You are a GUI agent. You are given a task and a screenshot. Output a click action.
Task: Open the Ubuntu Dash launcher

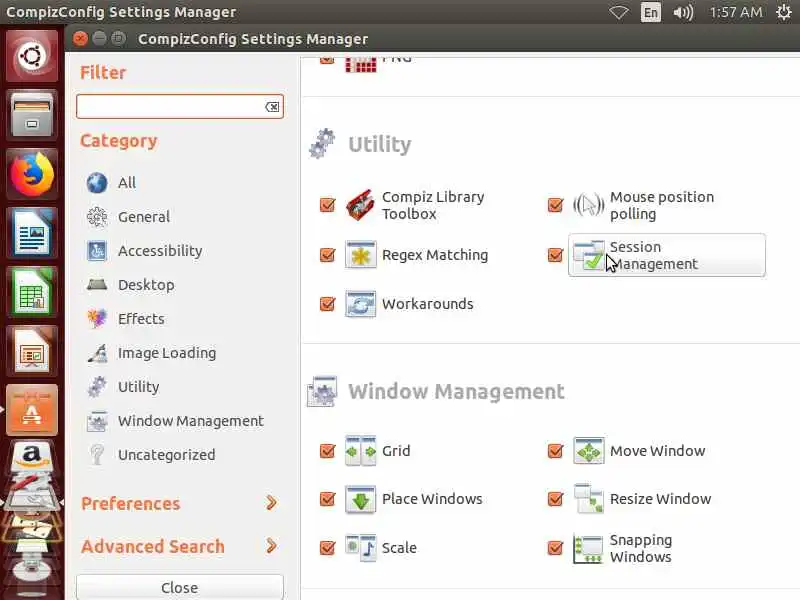tap(32, 56)
